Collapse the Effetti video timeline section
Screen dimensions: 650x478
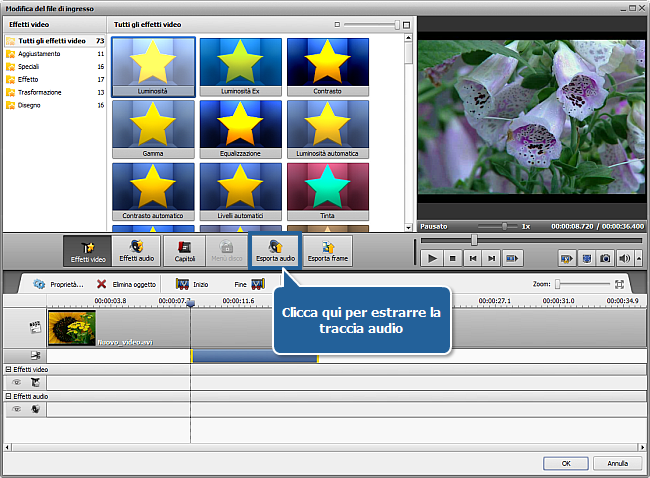8,370
